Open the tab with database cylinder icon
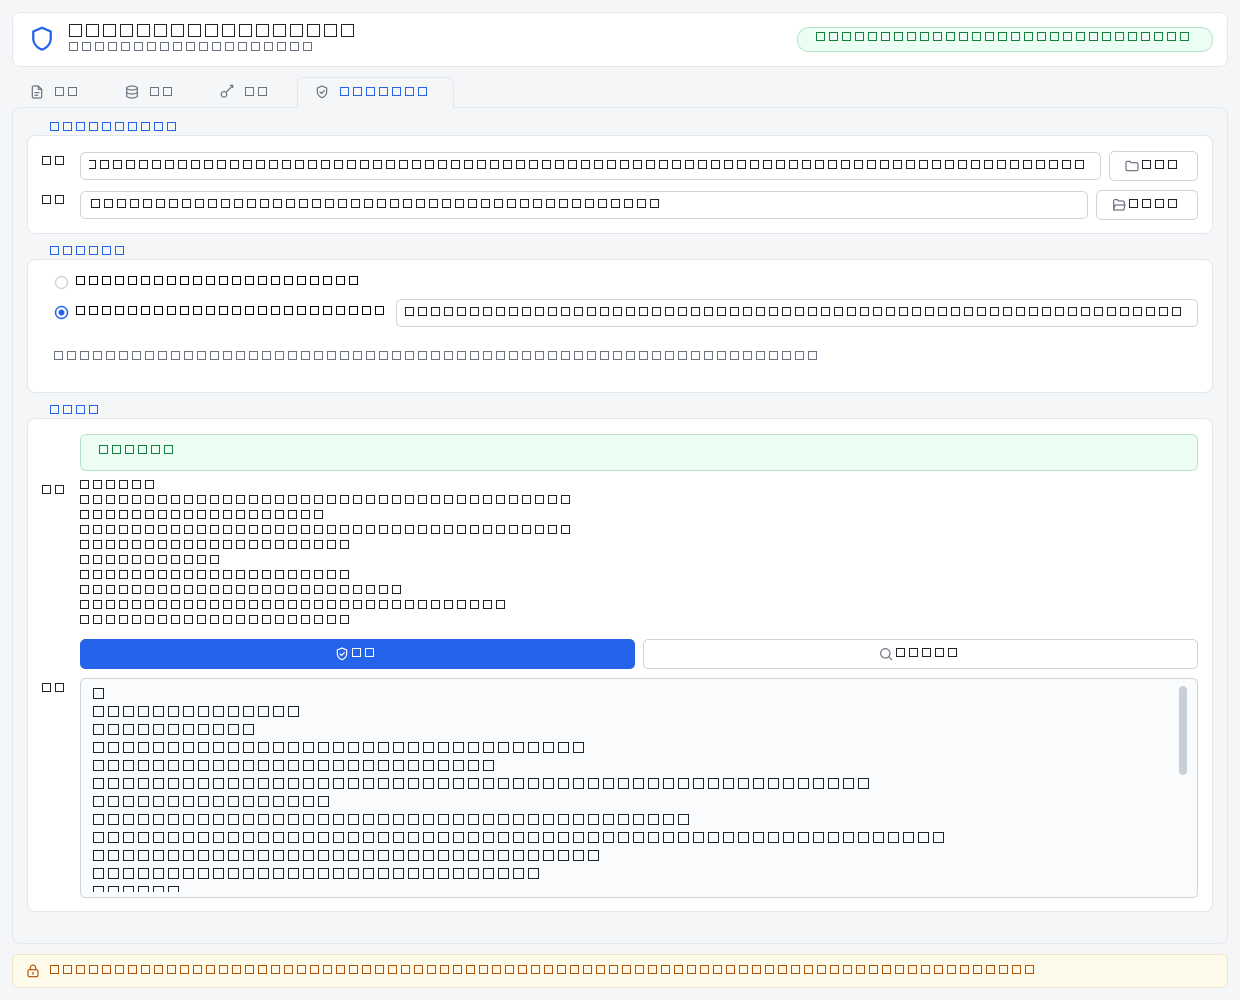The height and width of the screenshot is (1000, 1240). [149, 92]
